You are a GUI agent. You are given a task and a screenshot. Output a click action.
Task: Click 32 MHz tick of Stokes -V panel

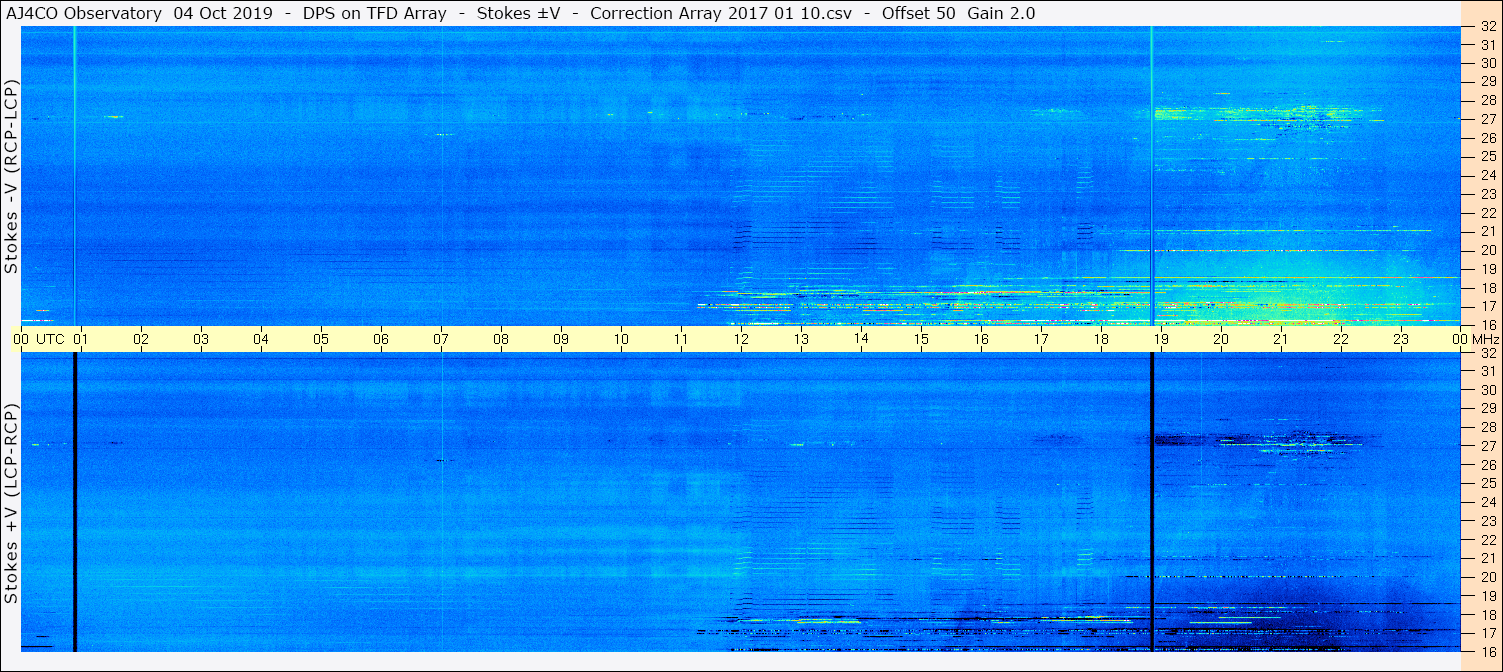pyautogui.click(x=1487, y=27)
